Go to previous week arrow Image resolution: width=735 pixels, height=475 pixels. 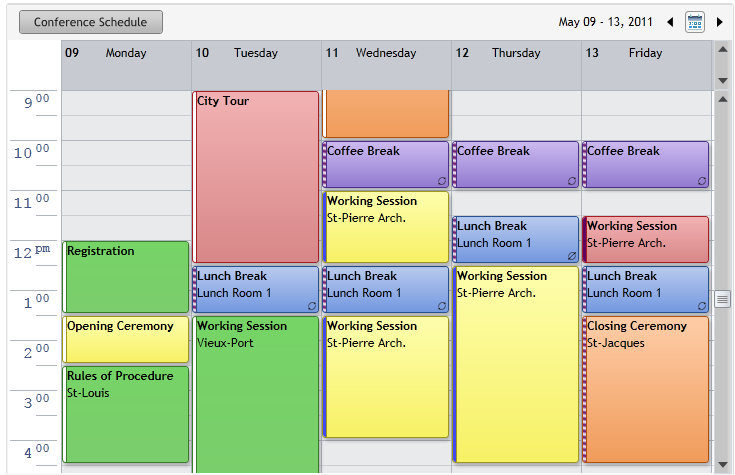[670, 22]
